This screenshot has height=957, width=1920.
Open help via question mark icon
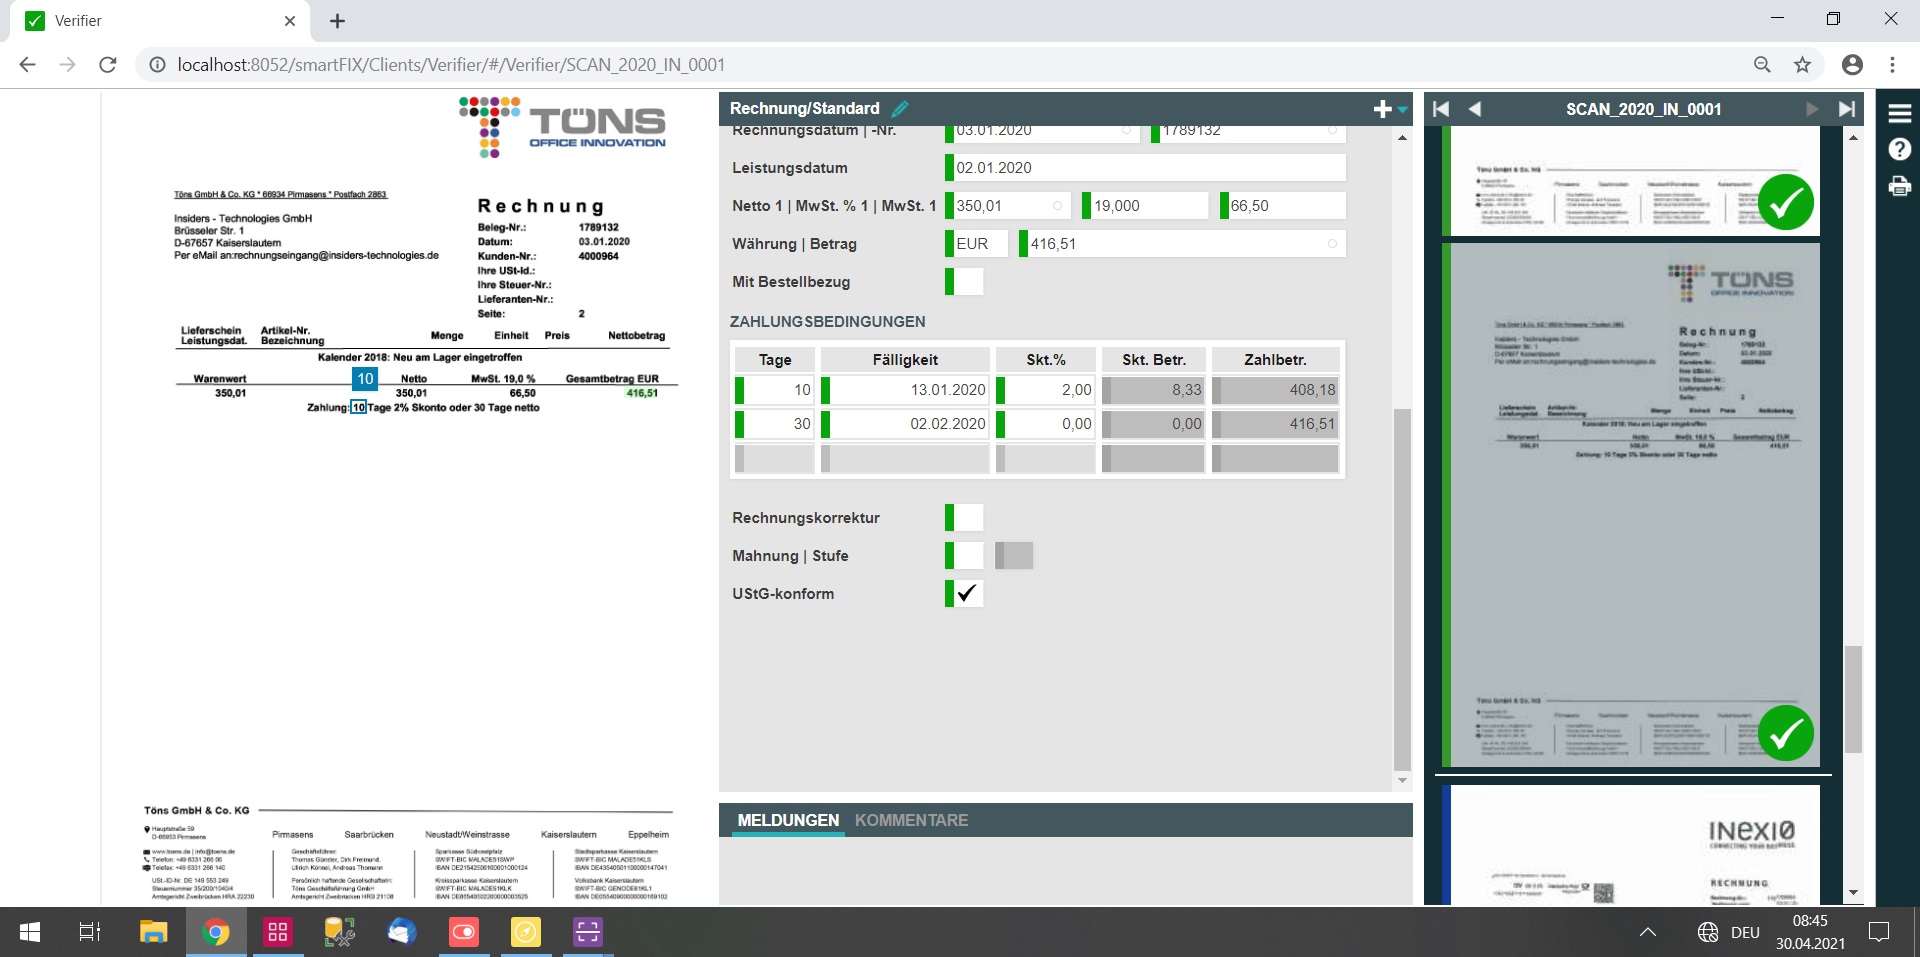1899,150
